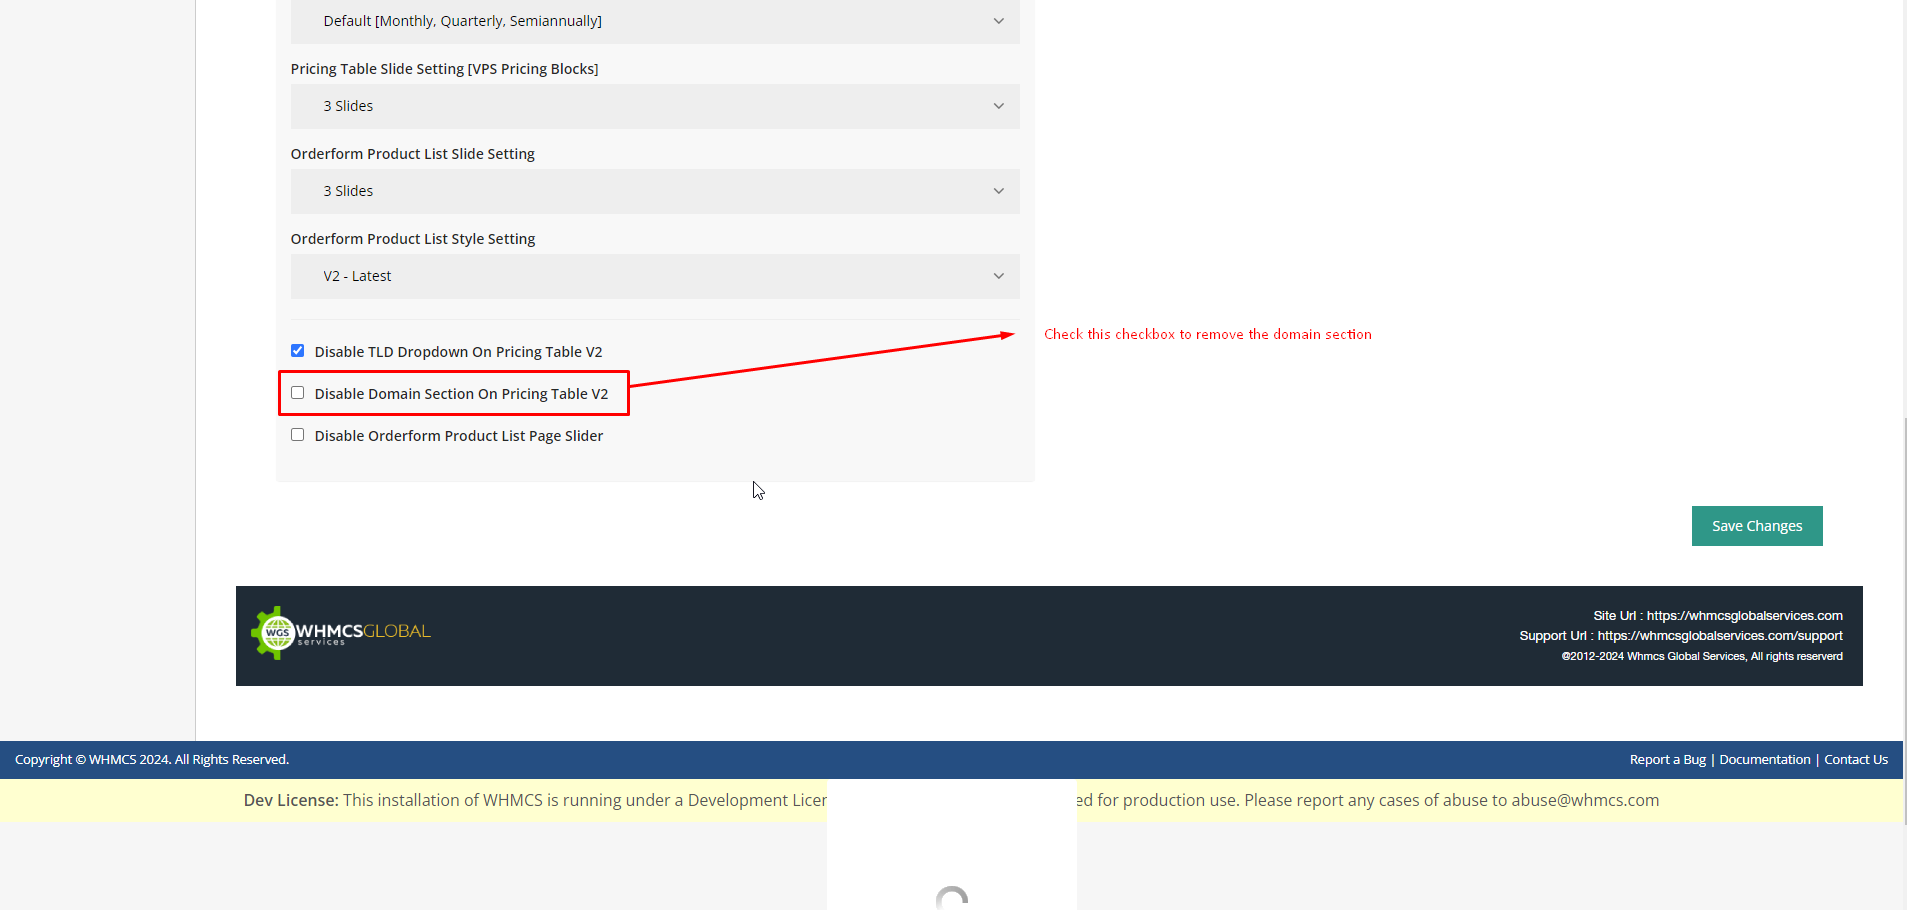The image size is (1907, 910).
Task: Click the chevron arrow on V2 - Latest field
Action: coord(998,276)
